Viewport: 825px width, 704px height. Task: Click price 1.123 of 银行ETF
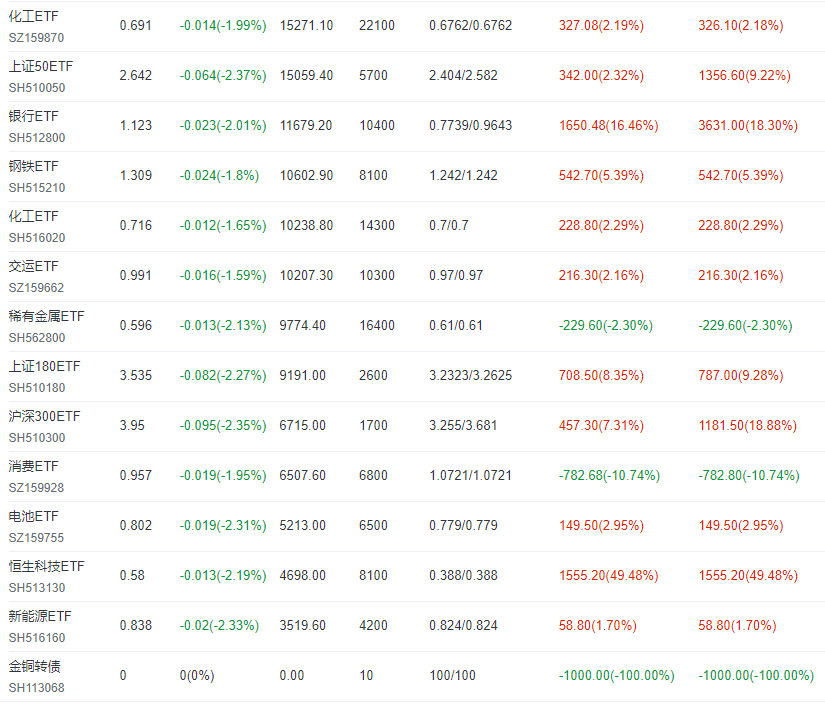(136, 126)
